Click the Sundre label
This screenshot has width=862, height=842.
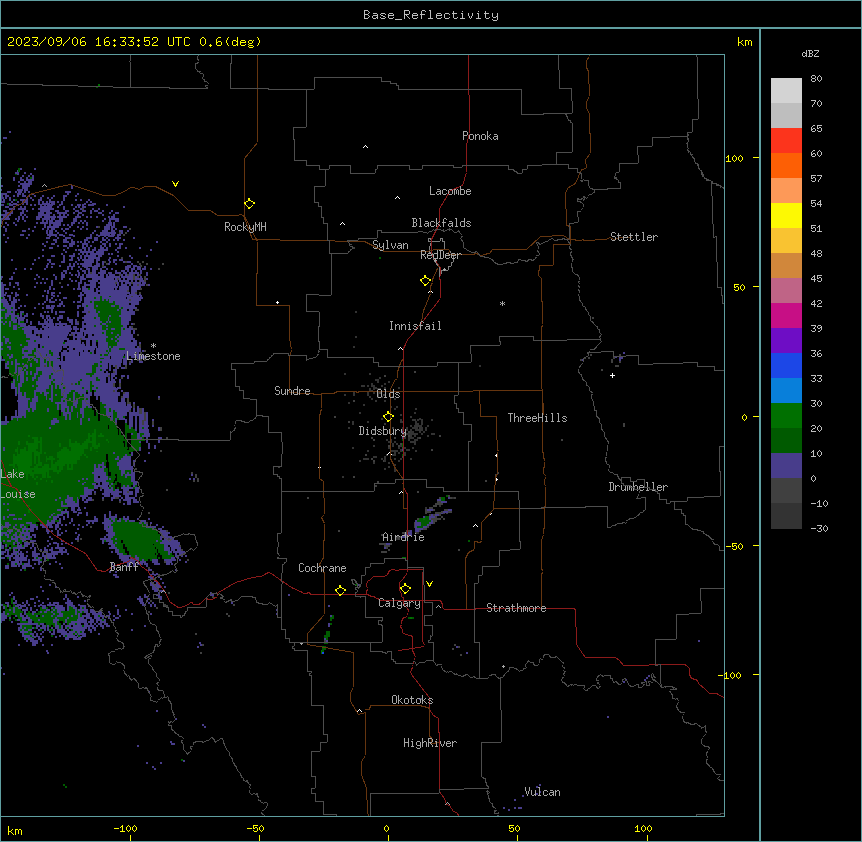(292, 391)
